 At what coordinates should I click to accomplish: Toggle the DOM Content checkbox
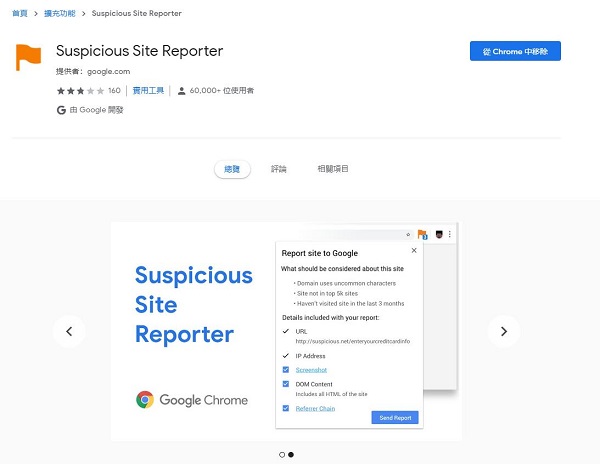click(x=286, y=384)
